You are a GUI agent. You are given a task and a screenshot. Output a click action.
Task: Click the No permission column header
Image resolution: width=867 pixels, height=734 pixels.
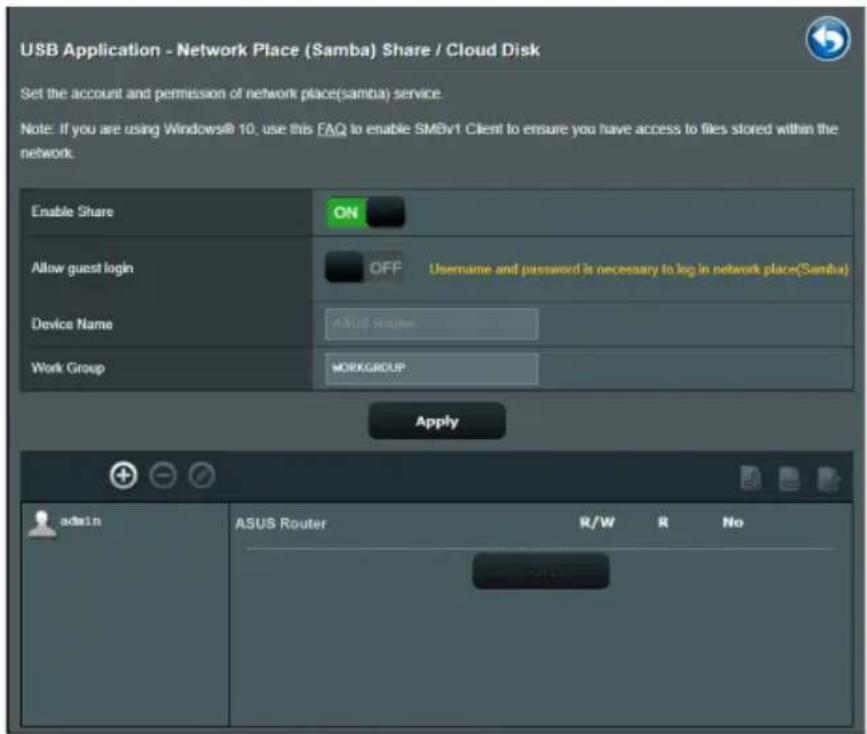click(x=733, y=523)
